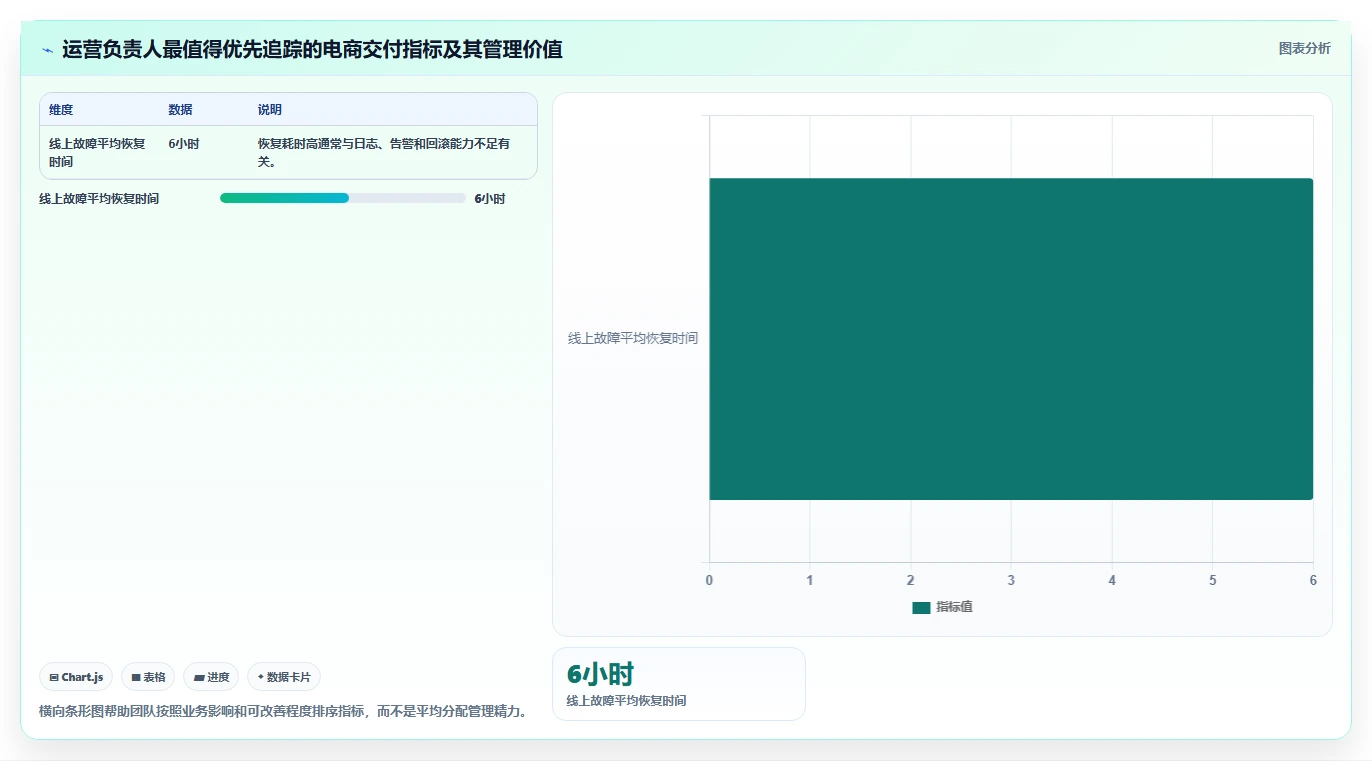Screen dimensions: 1372x761
Task: Select the 表格 tag chip
Action: tap(148, 677)
